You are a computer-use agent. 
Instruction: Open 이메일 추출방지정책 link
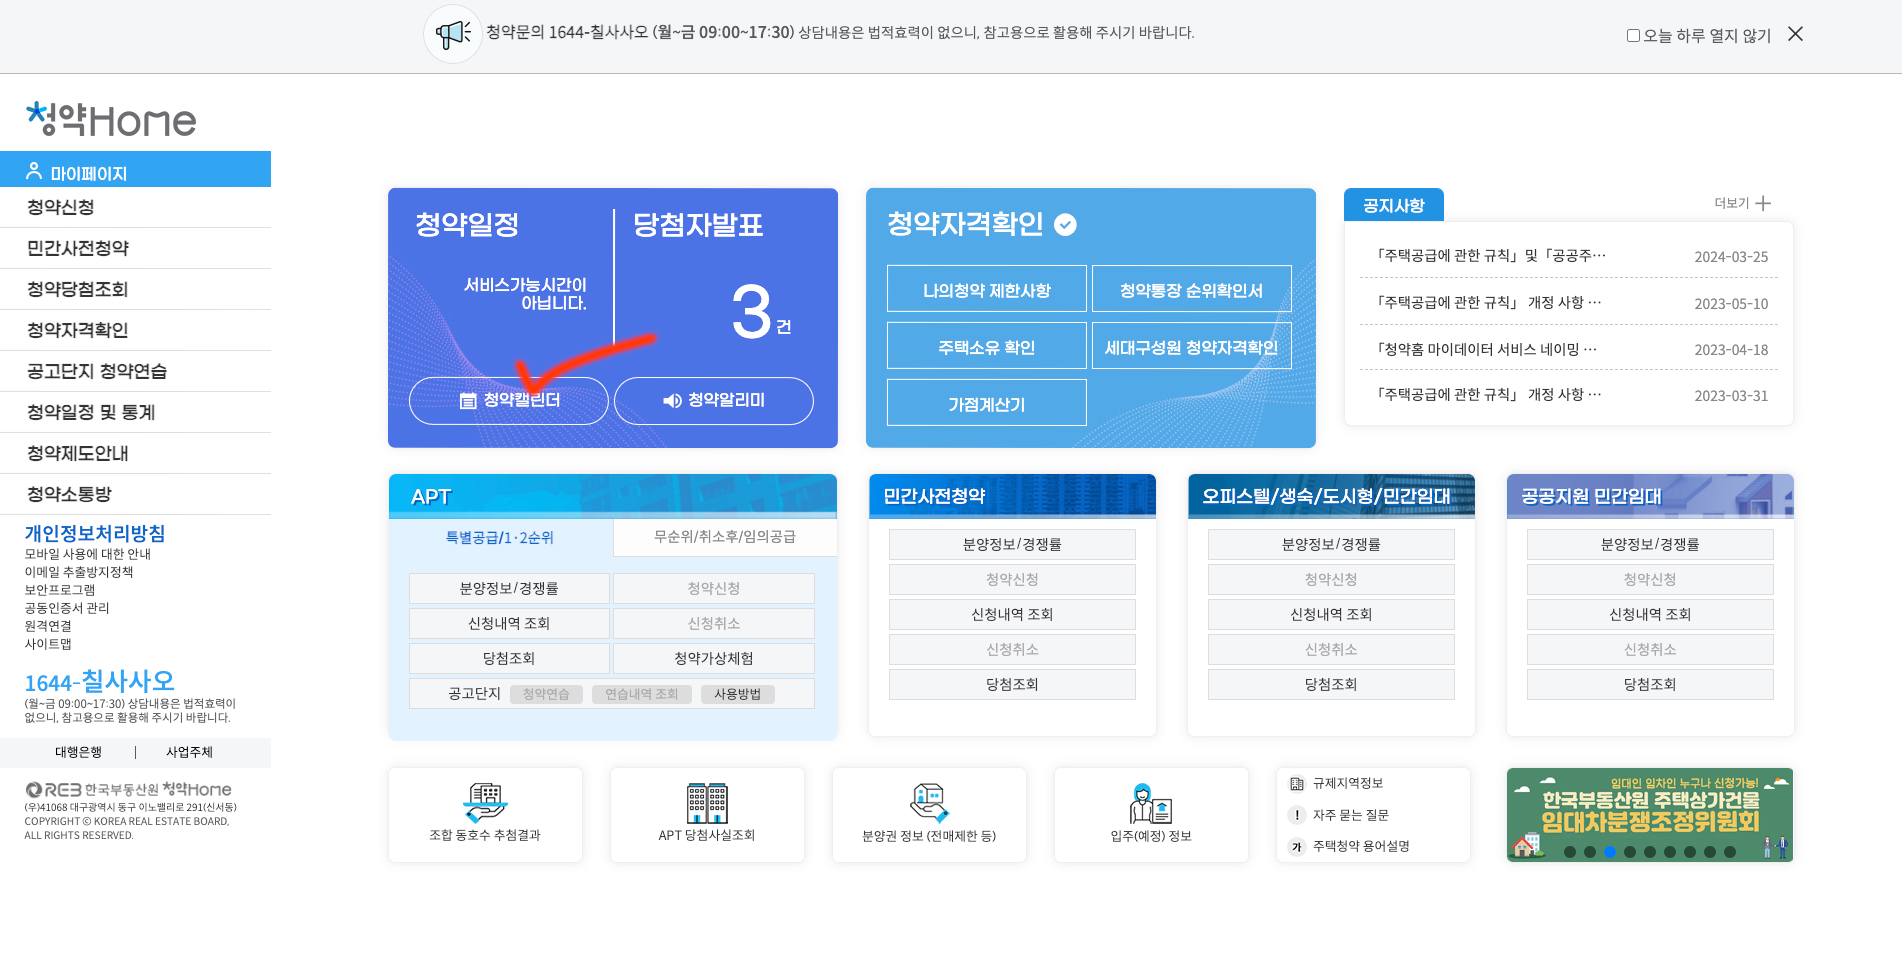pyautogui.click(x=79, y=572)
